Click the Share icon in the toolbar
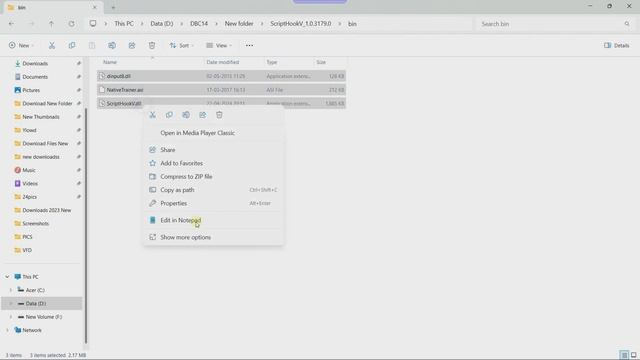The height and width of the screenshot is (360, 640). (x=132, y=45)
